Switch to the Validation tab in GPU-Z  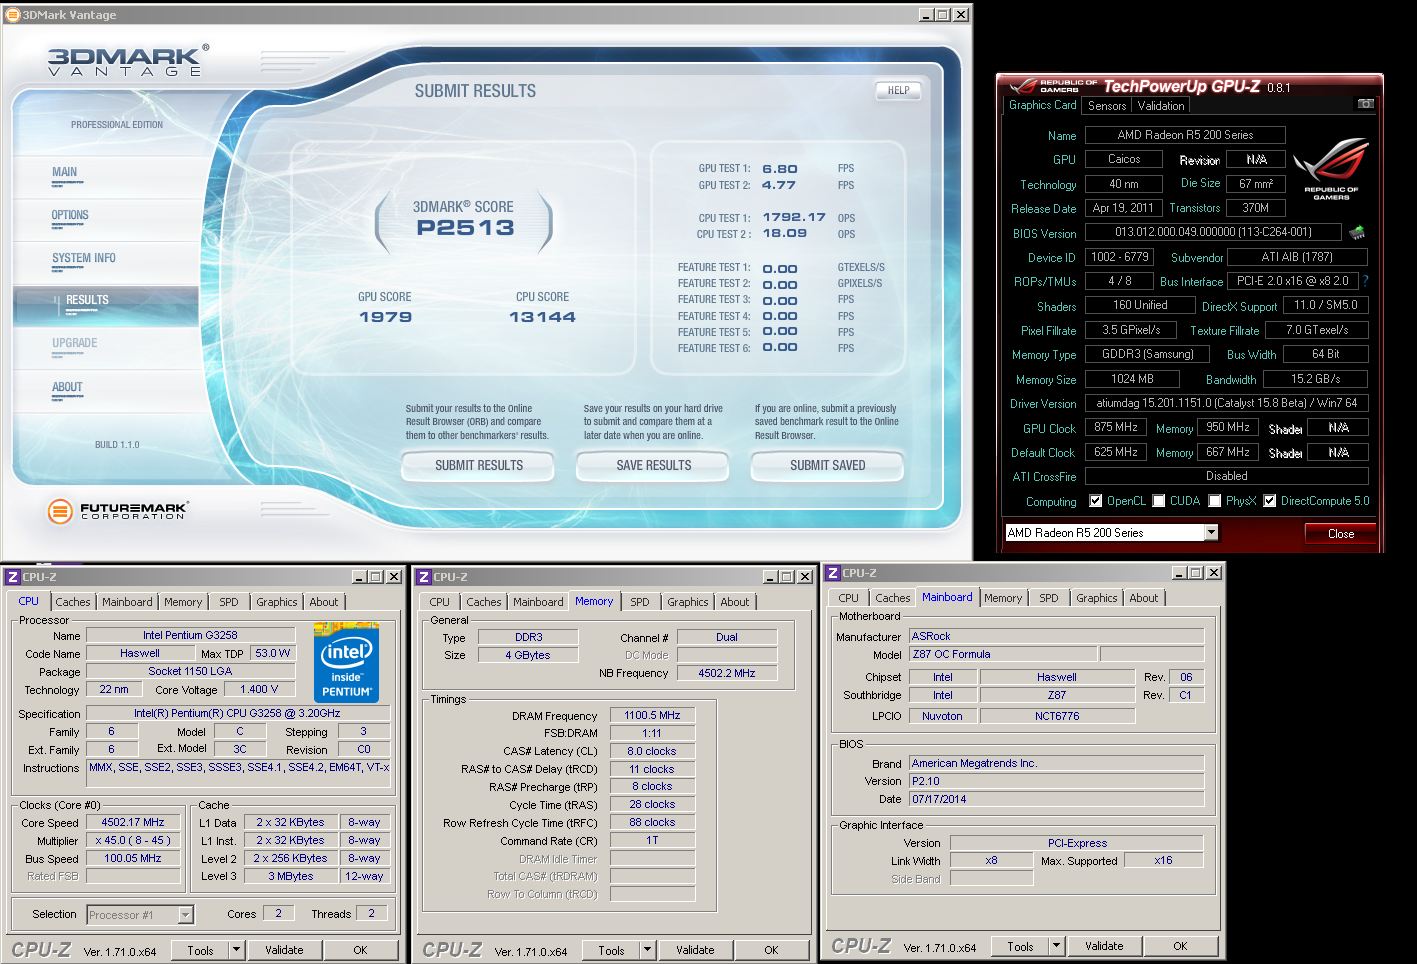tap(1161, 106)
